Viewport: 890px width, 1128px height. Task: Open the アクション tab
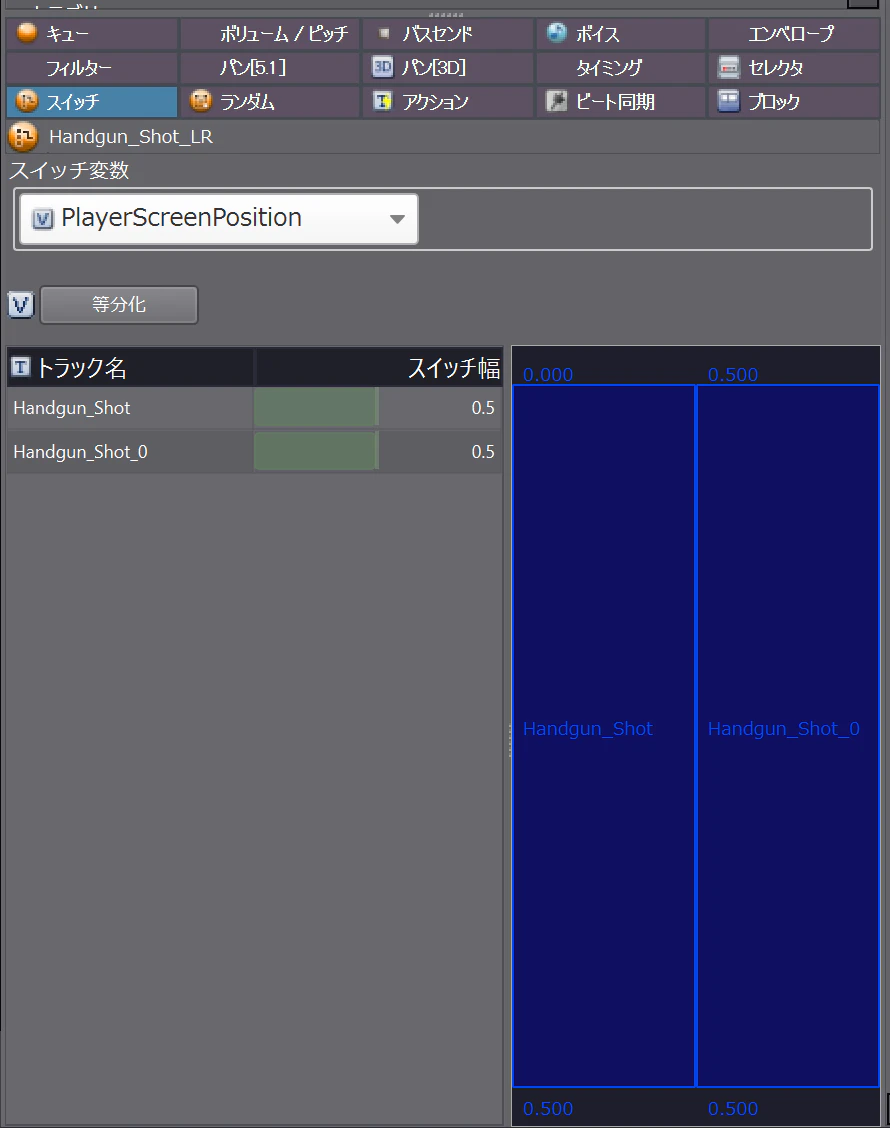[448, 101]
